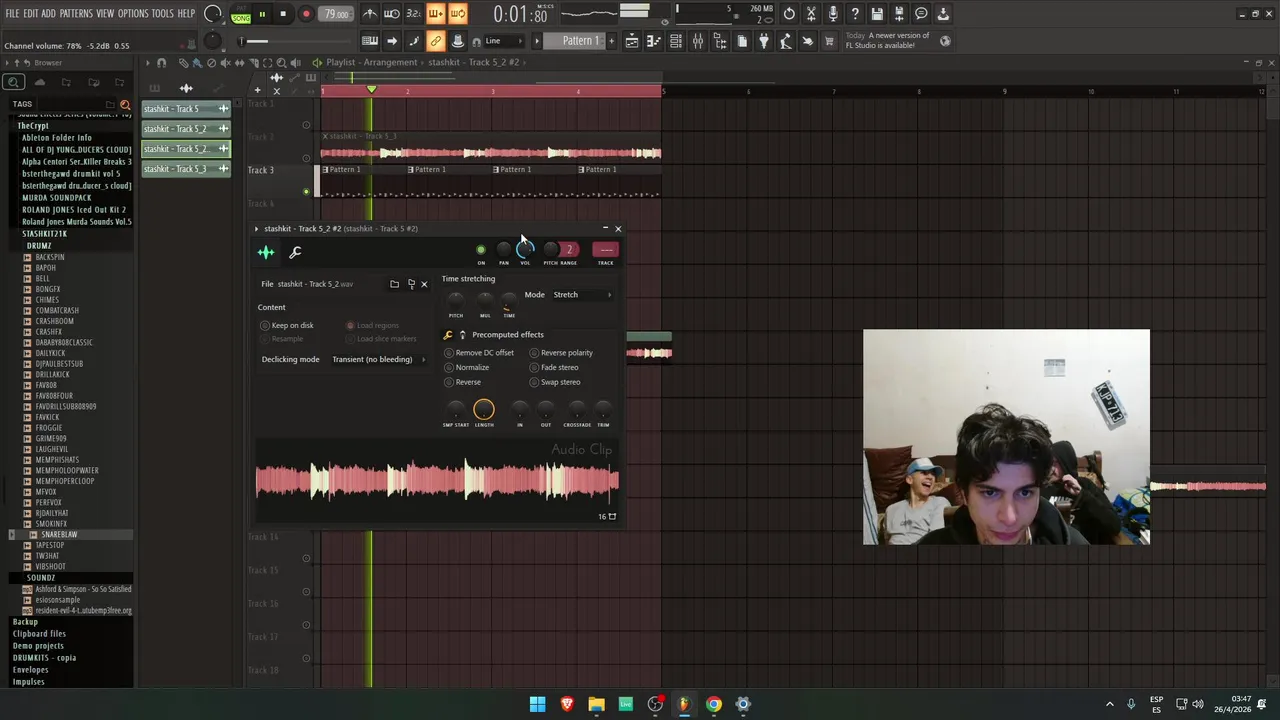Select stashkit - Track 5_3 clip in picker

186,169
